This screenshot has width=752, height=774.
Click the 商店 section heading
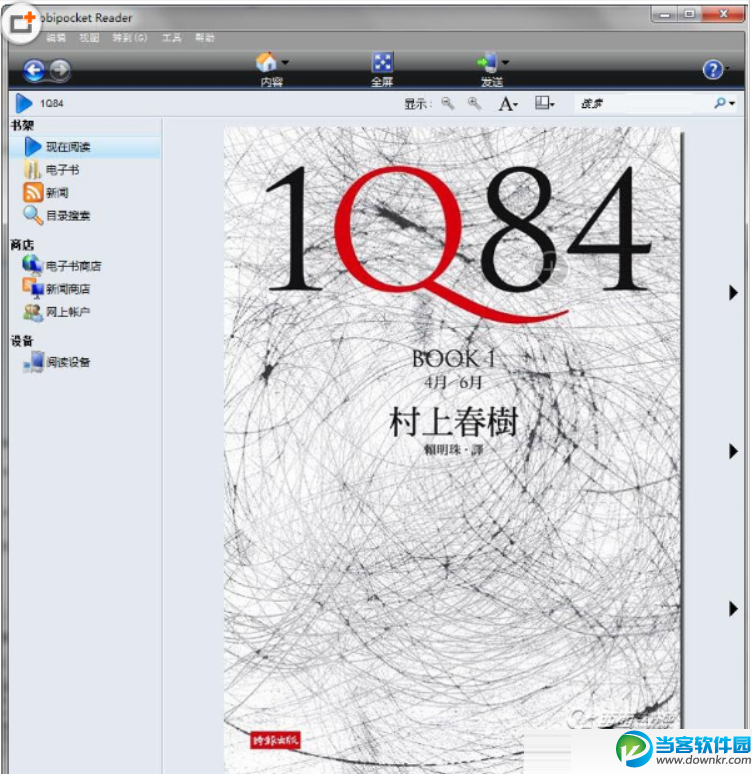click(22, 245)
